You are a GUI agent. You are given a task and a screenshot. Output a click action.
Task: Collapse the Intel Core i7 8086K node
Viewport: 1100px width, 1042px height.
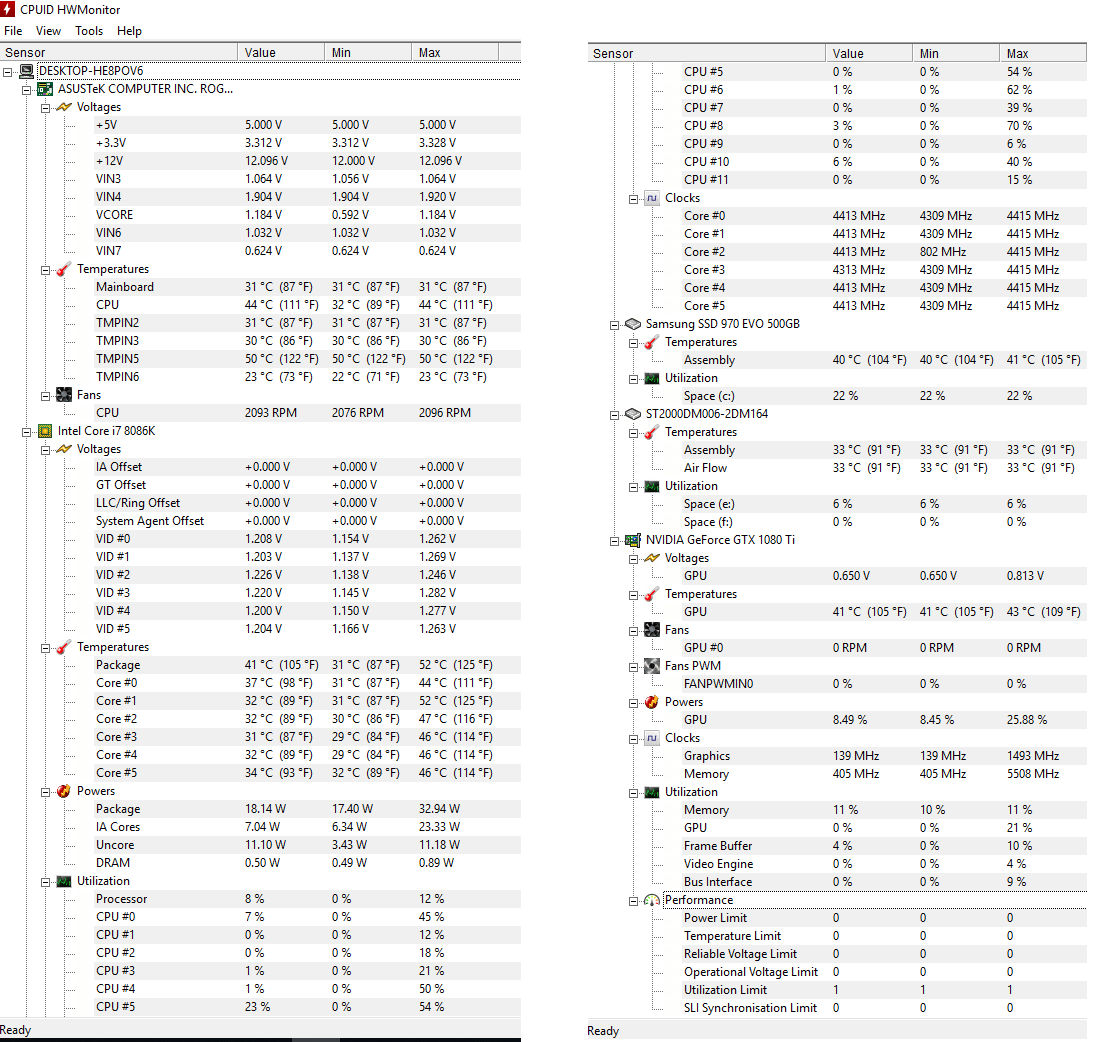(x=27, y=432)
